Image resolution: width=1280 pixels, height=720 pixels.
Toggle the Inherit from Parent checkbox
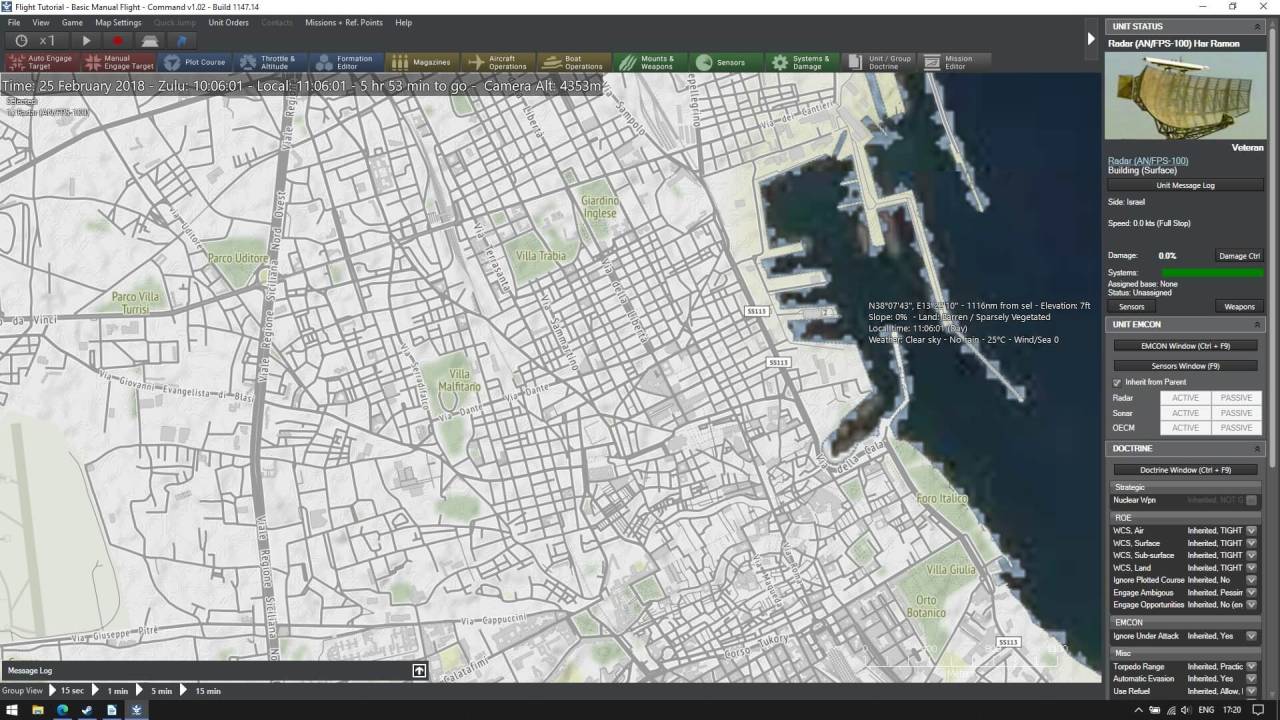point(1117,382)
